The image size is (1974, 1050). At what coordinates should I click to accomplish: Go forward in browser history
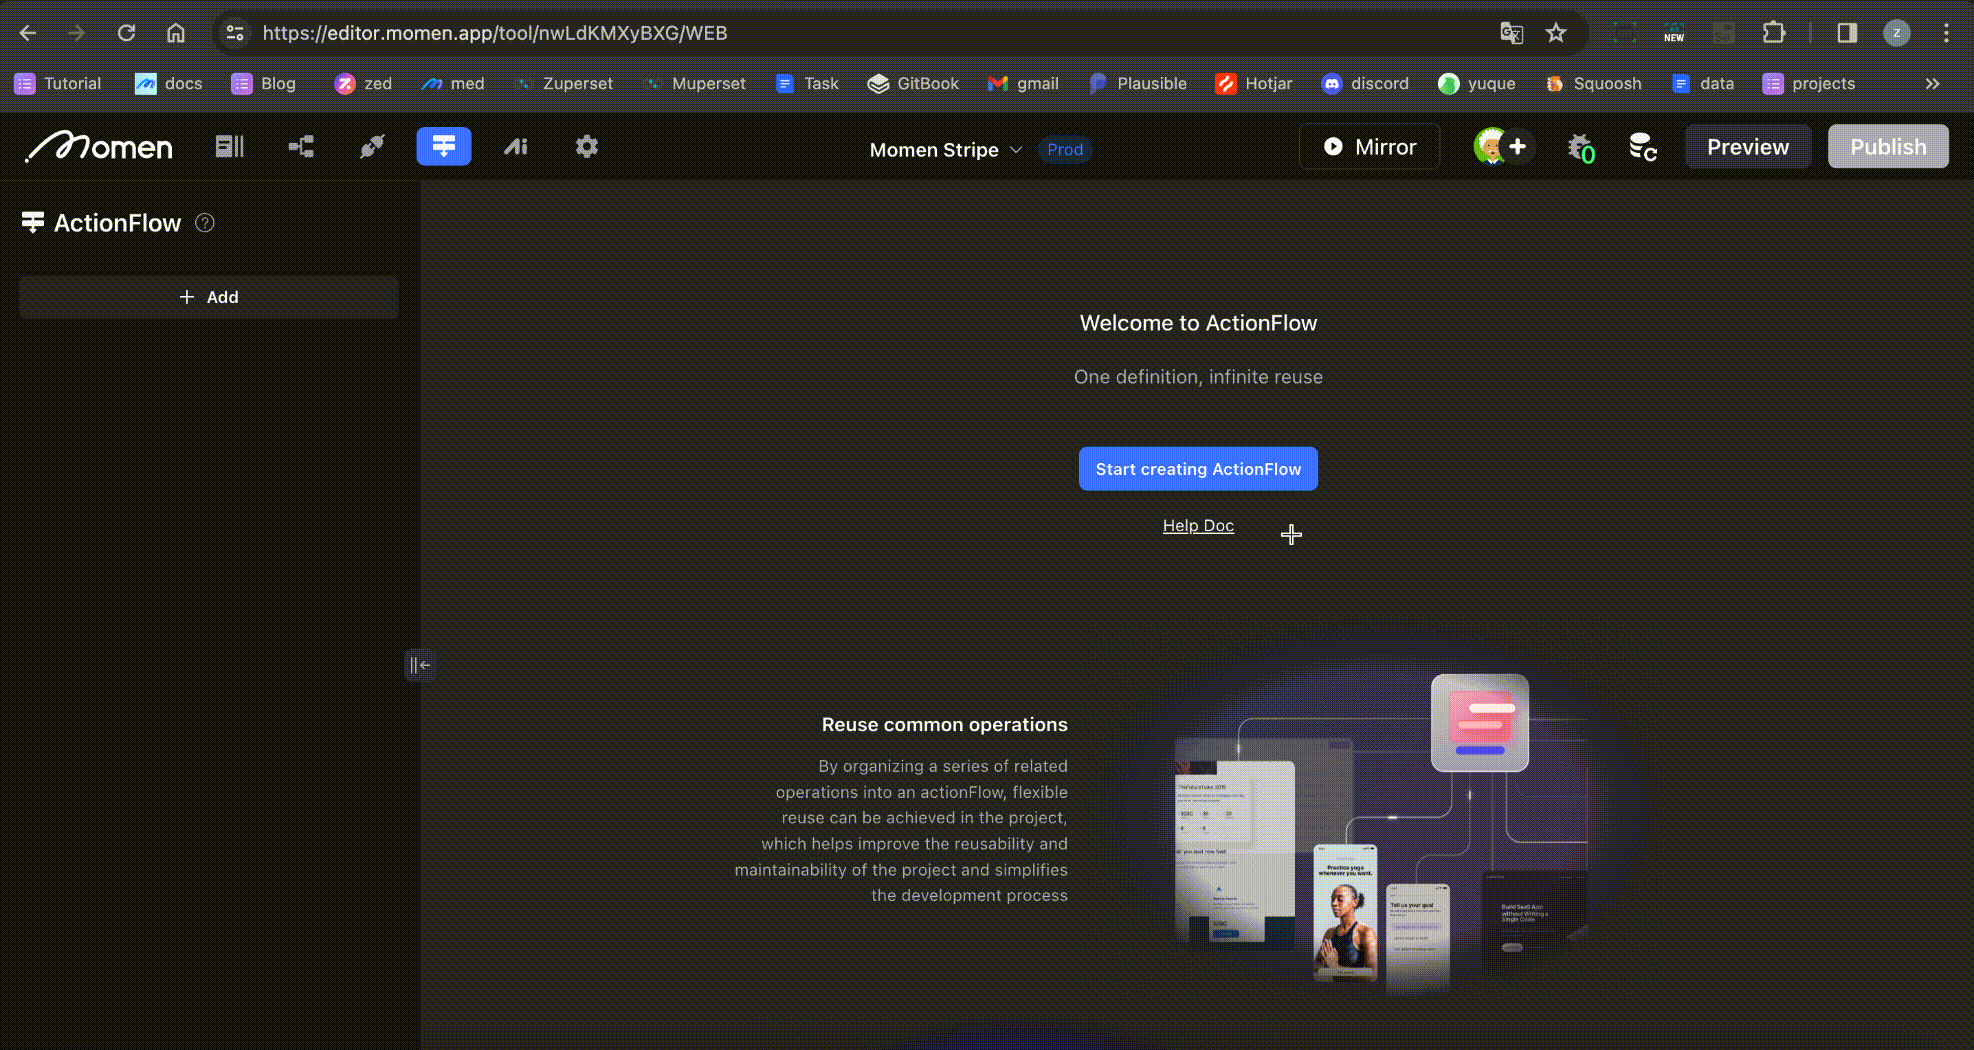pyautogui.click(x=77, y=33)
